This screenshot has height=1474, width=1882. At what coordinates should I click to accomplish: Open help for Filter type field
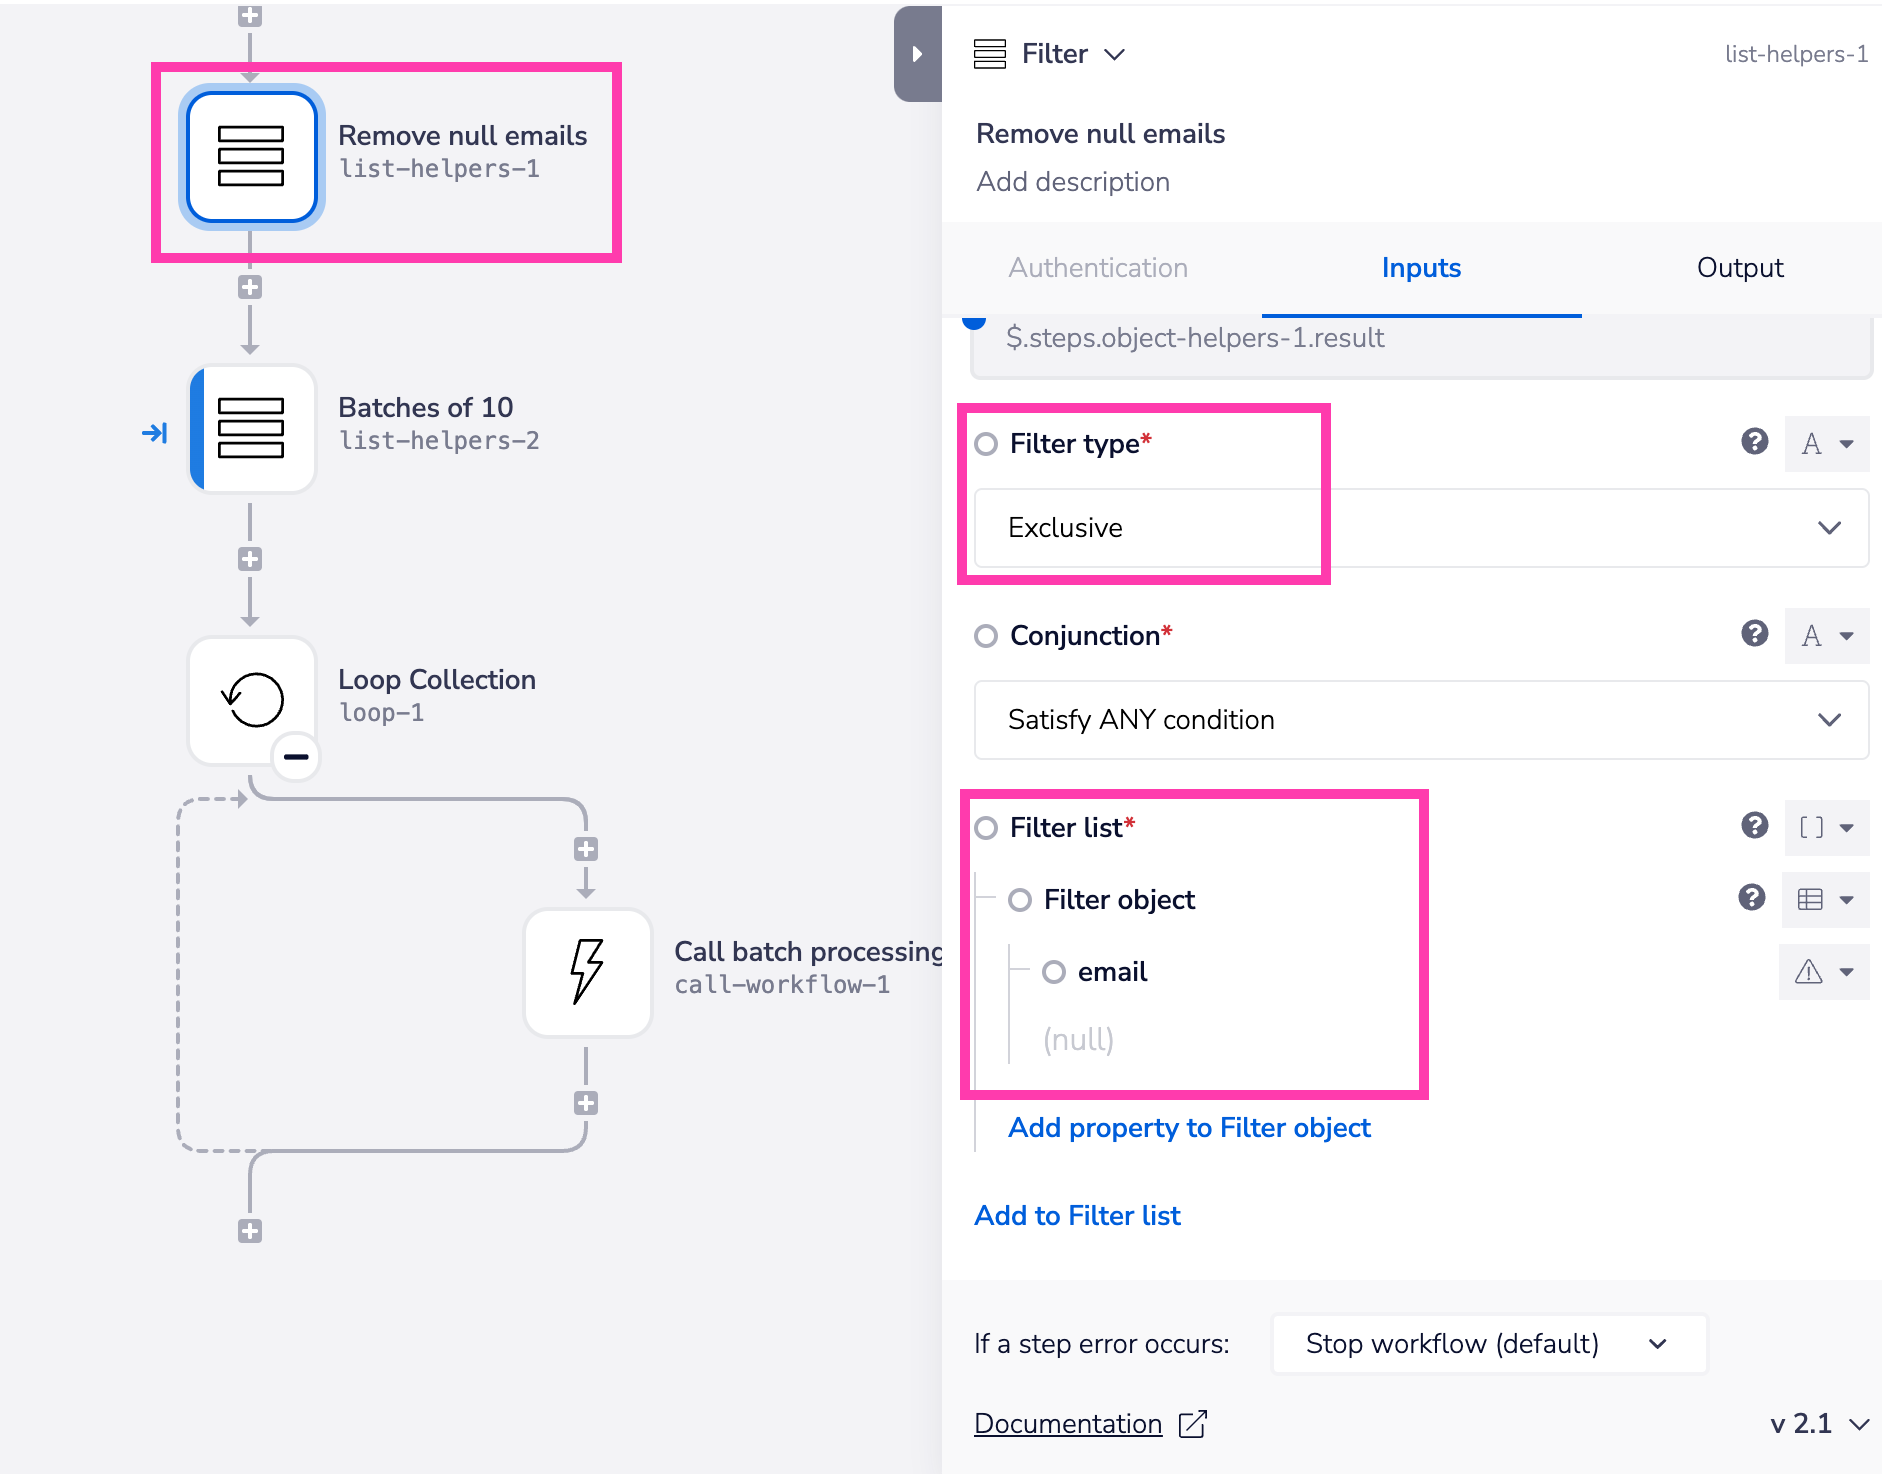click(x=1754, y=443)
